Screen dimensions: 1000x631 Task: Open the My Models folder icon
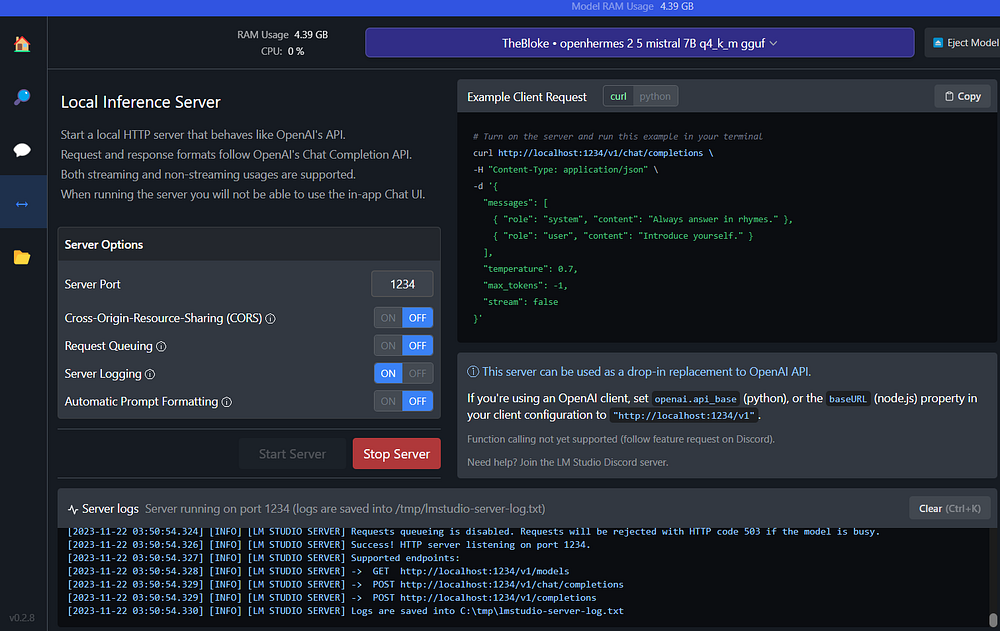click(x=22, y=257)
